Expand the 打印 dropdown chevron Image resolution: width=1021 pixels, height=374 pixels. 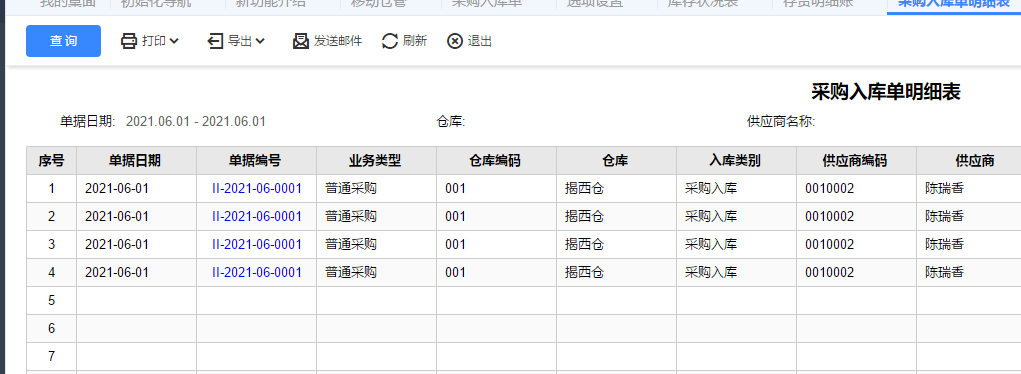174,41
